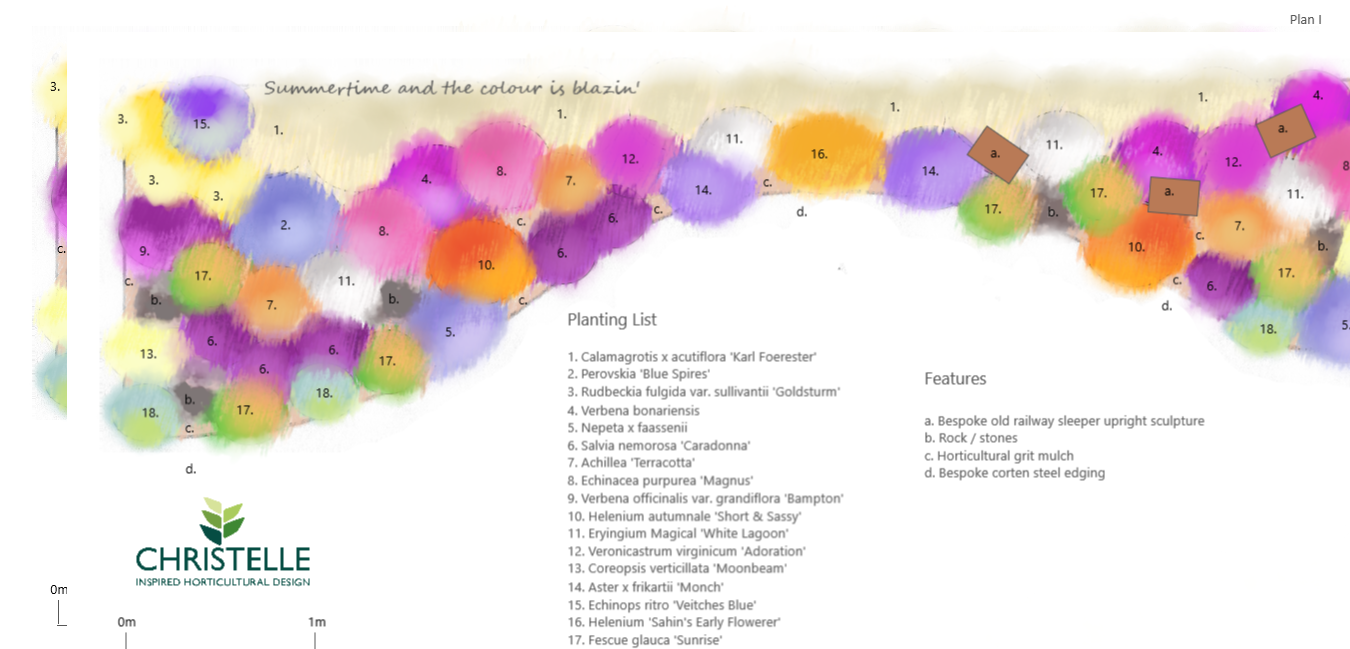Select the blue-purple Perovskia blob labeled 2
The height and width of the screenshot is (649, 1350).
[x=285, y=225]
